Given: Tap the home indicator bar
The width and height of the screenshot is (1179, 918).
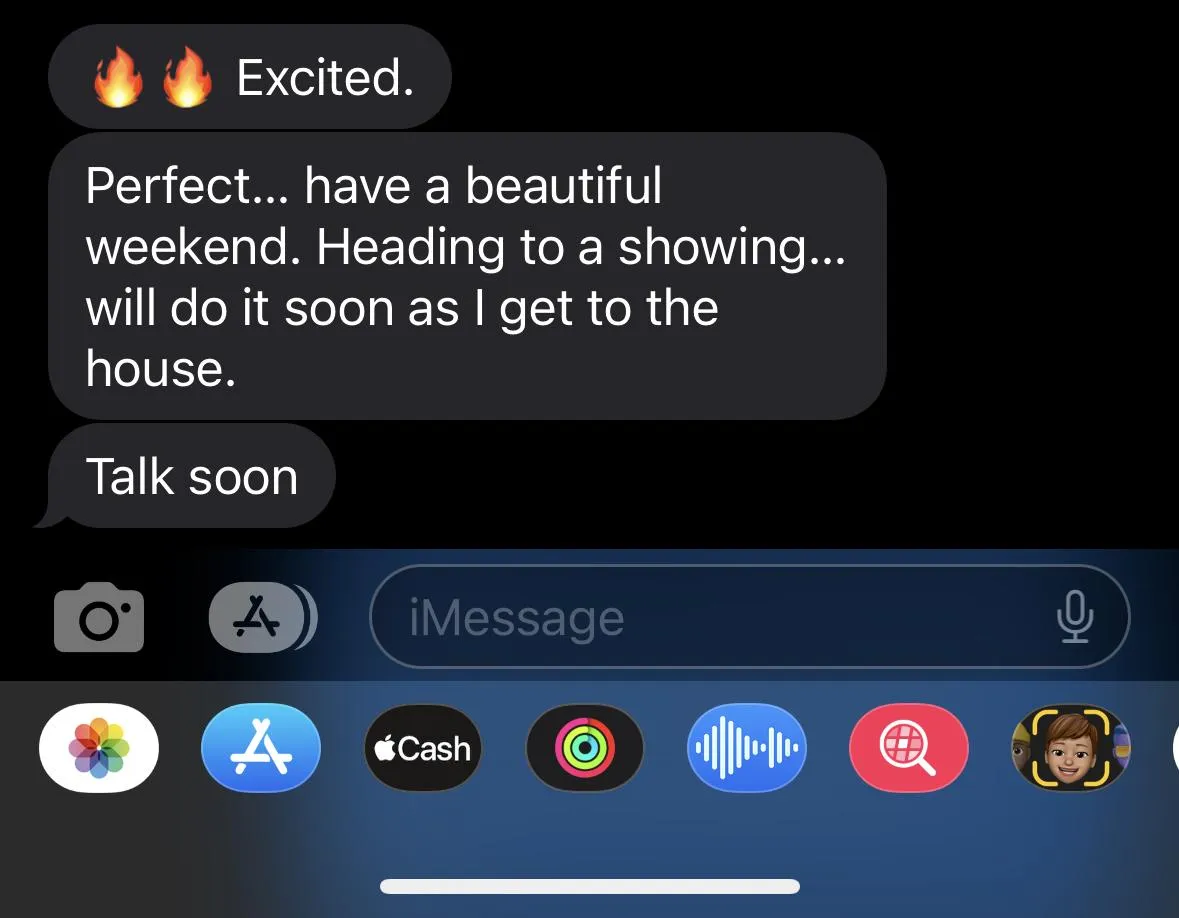Looking at the screenshot, I should coord(590,886).
